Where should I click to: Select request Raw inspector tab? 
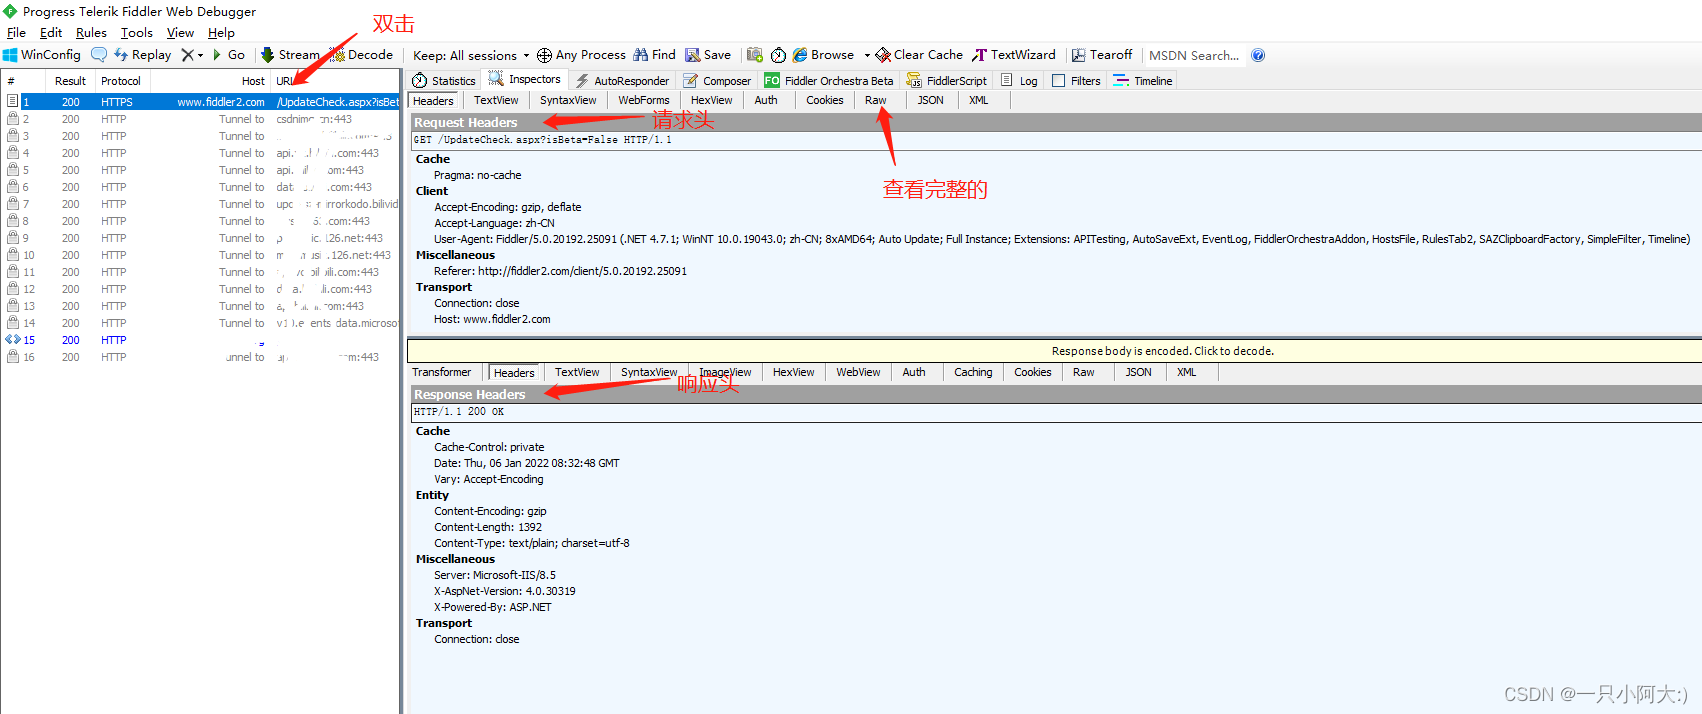(x=875, y=100)
